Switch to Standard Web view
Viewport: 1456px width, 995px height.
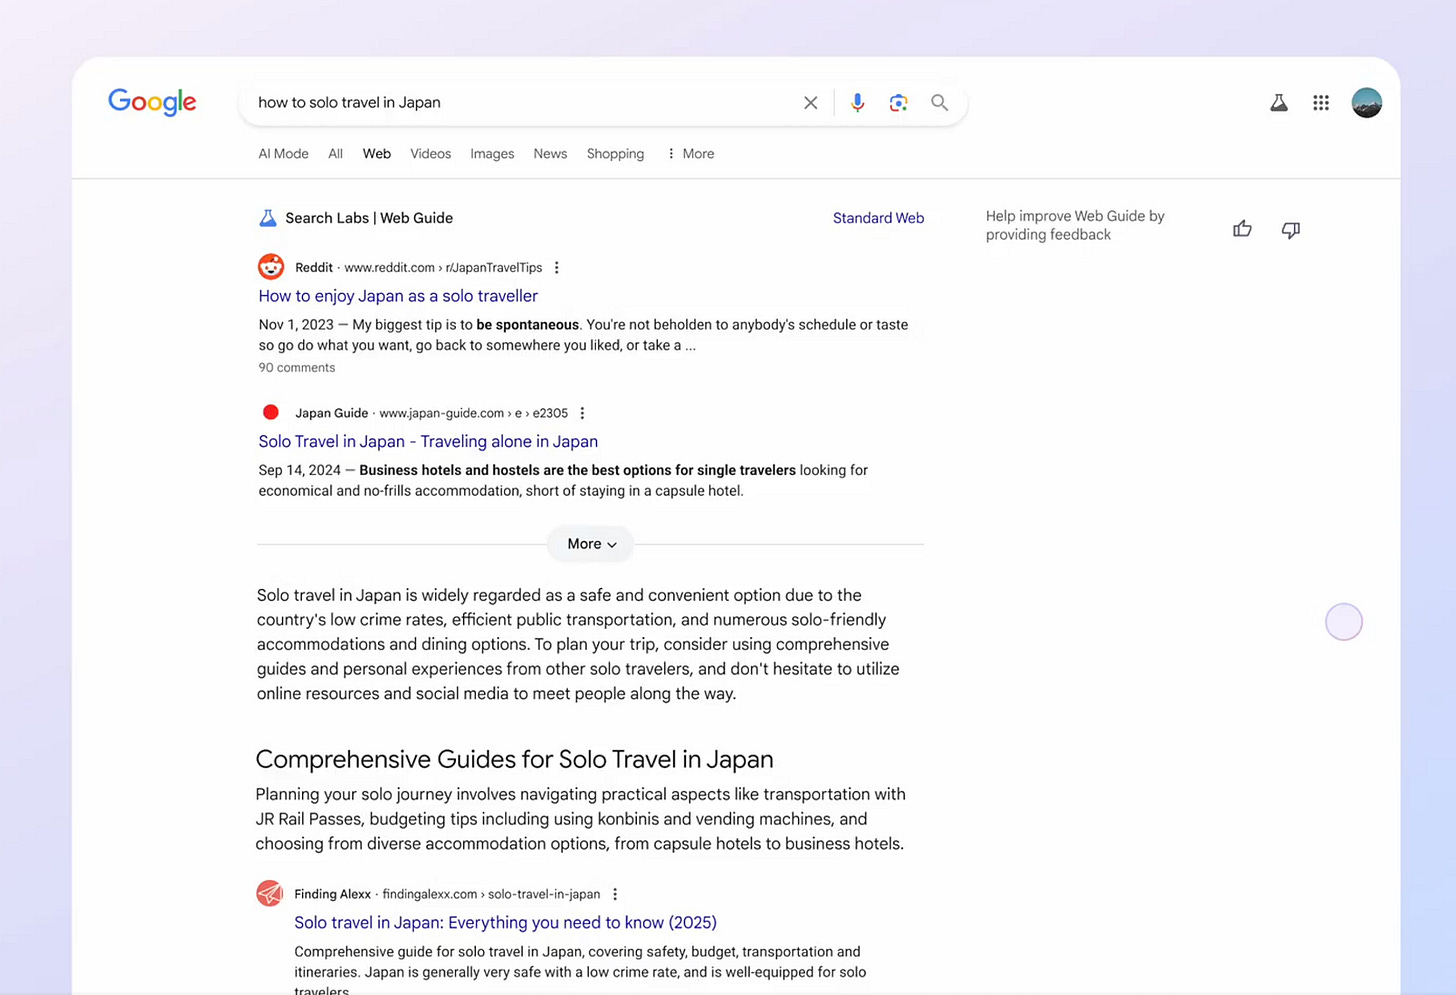click(x=878, y=218)
